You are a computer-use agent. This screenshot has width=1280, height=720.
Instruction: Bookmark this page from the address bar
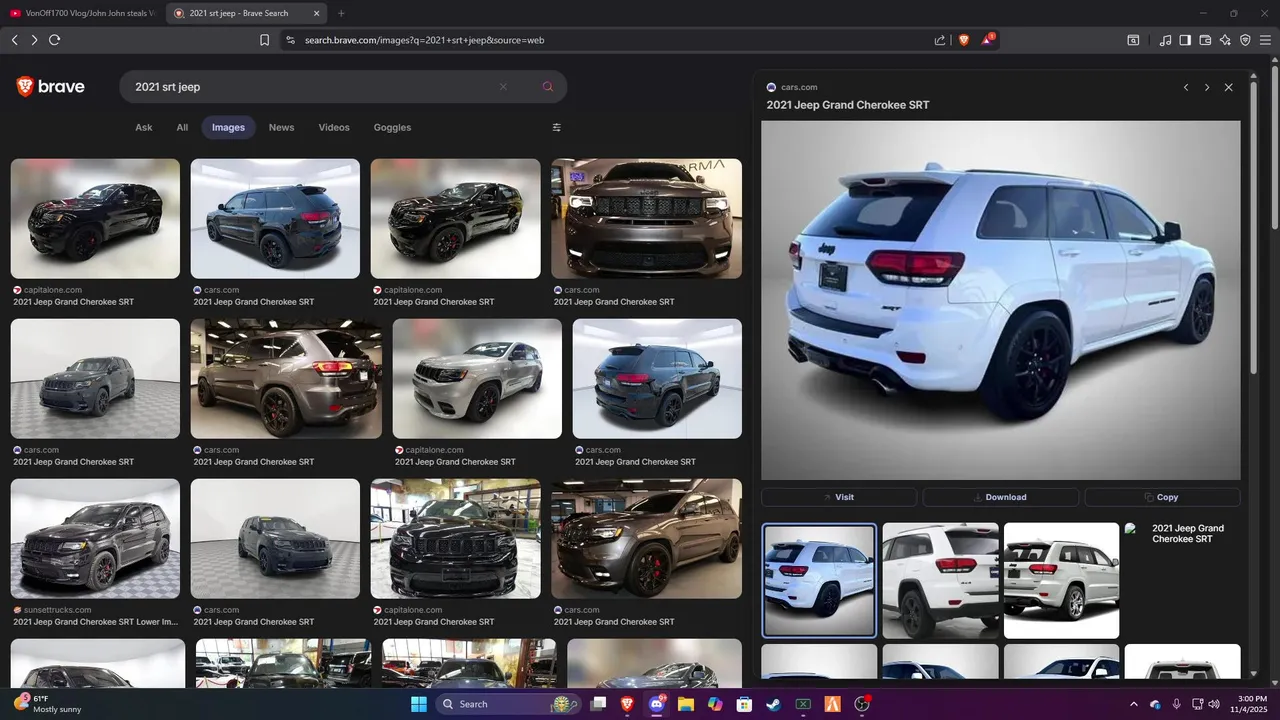tap(264, 40)
